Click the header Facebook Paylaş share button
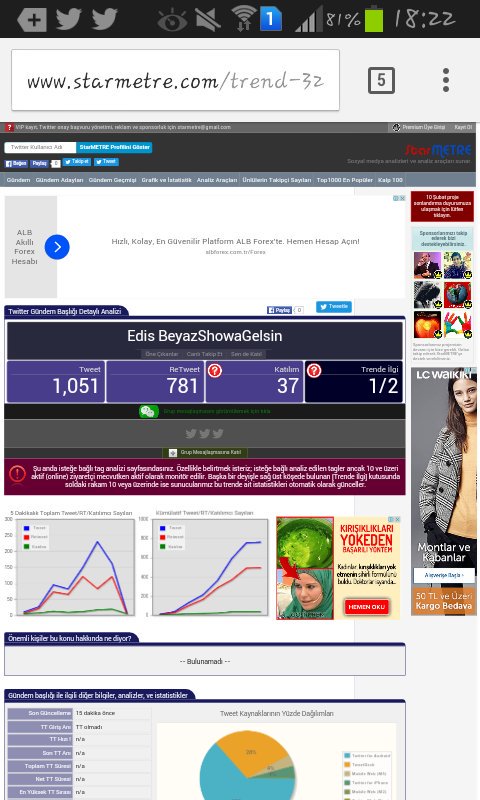 click(39, 163)
